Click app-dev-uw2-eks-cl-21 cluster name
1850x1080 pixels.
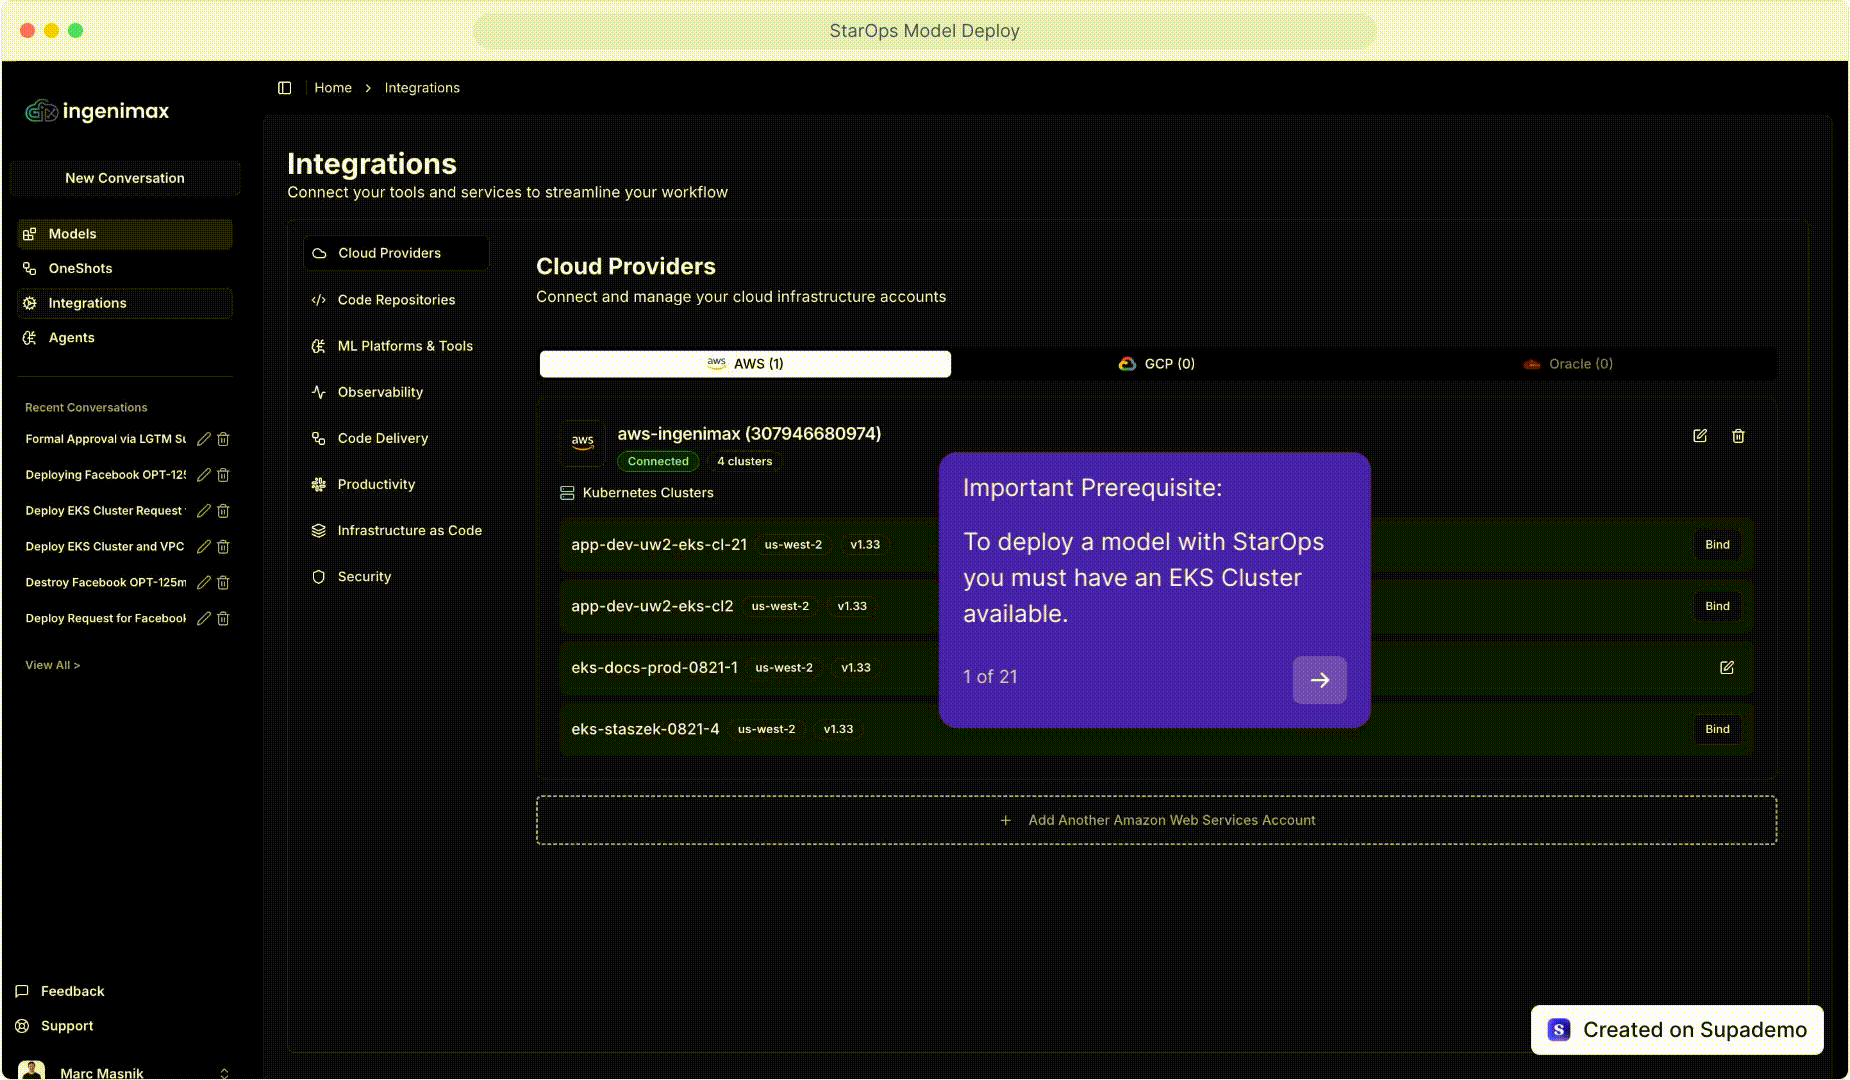coord(659,545)
